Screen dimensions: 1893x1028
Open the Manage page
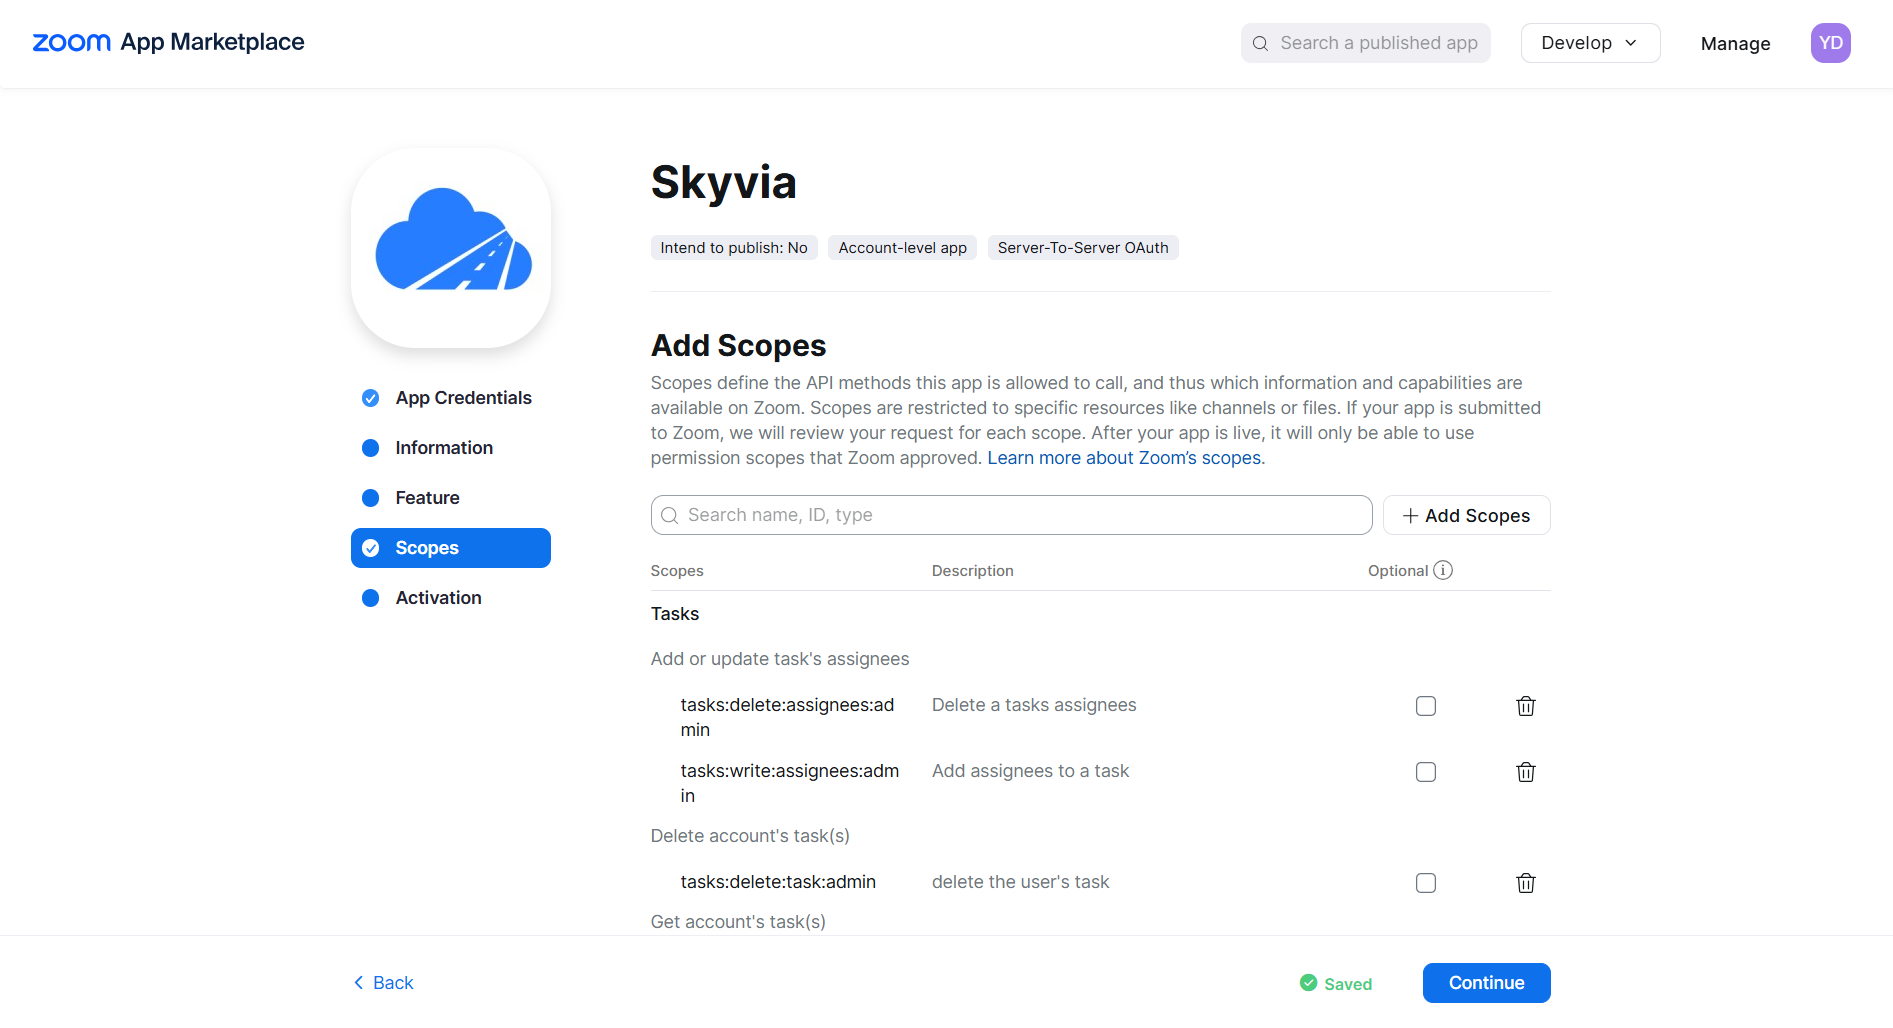(1735, 43)
